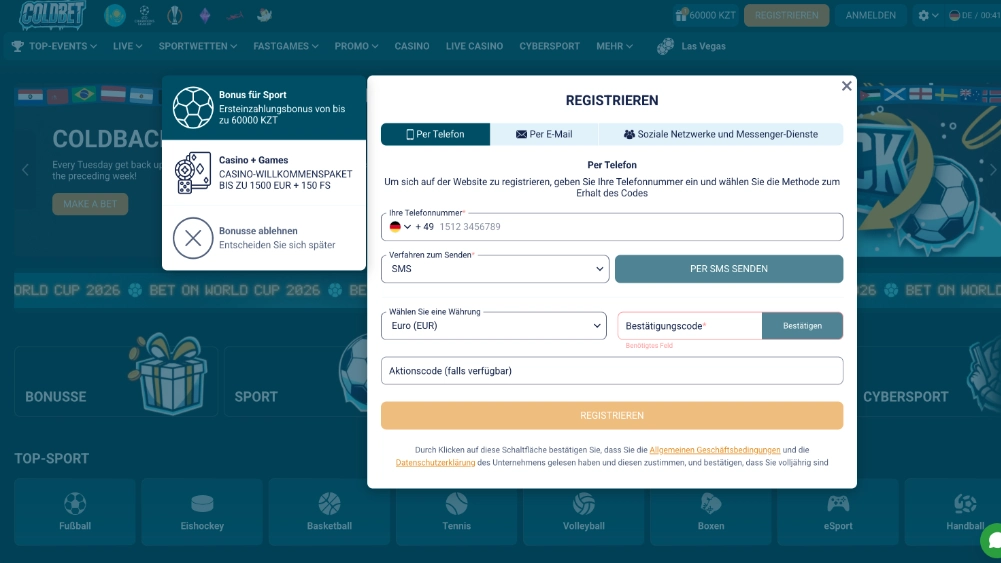Focus the Bestätigungscode input field
Viewport: 1001px width, 563px height.
tap(690, 326)
